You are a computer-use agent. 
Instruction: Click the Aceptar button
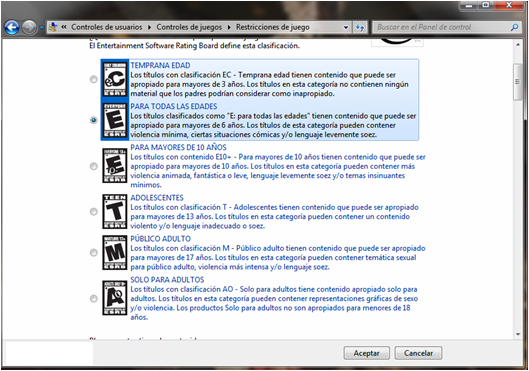[367, 353]
